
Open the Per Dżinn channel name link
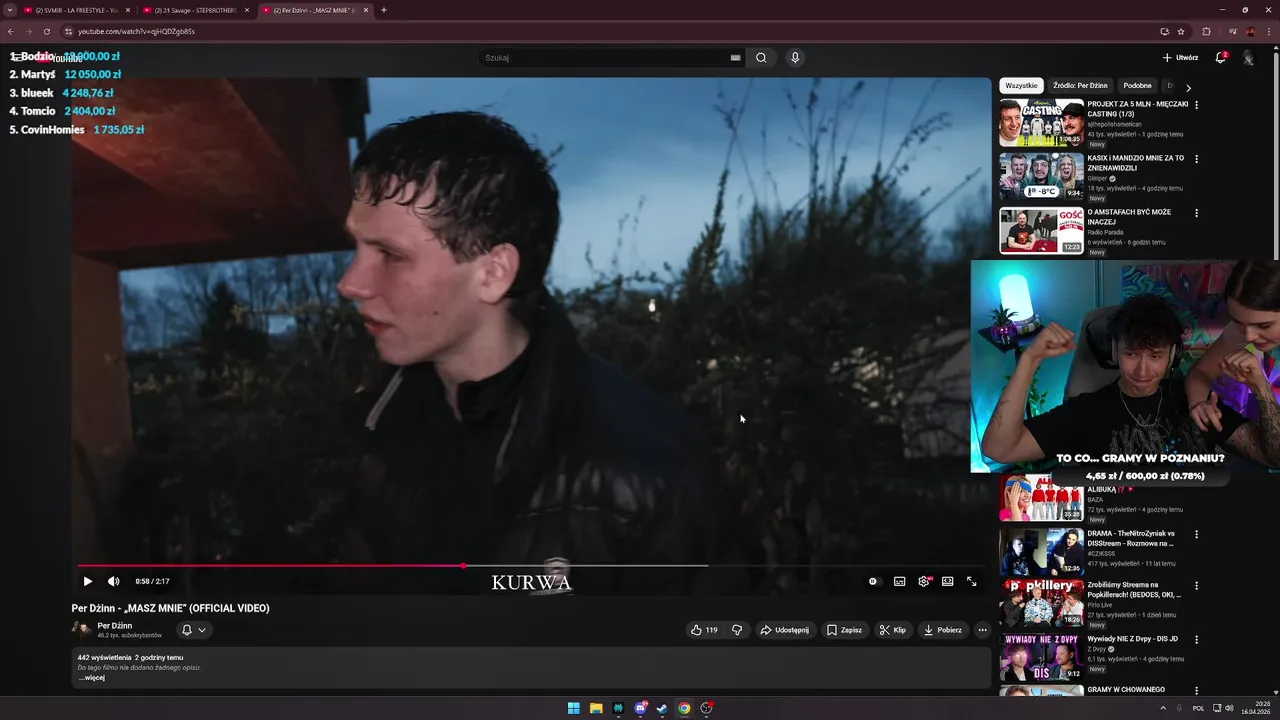click(x=115, y=625)
